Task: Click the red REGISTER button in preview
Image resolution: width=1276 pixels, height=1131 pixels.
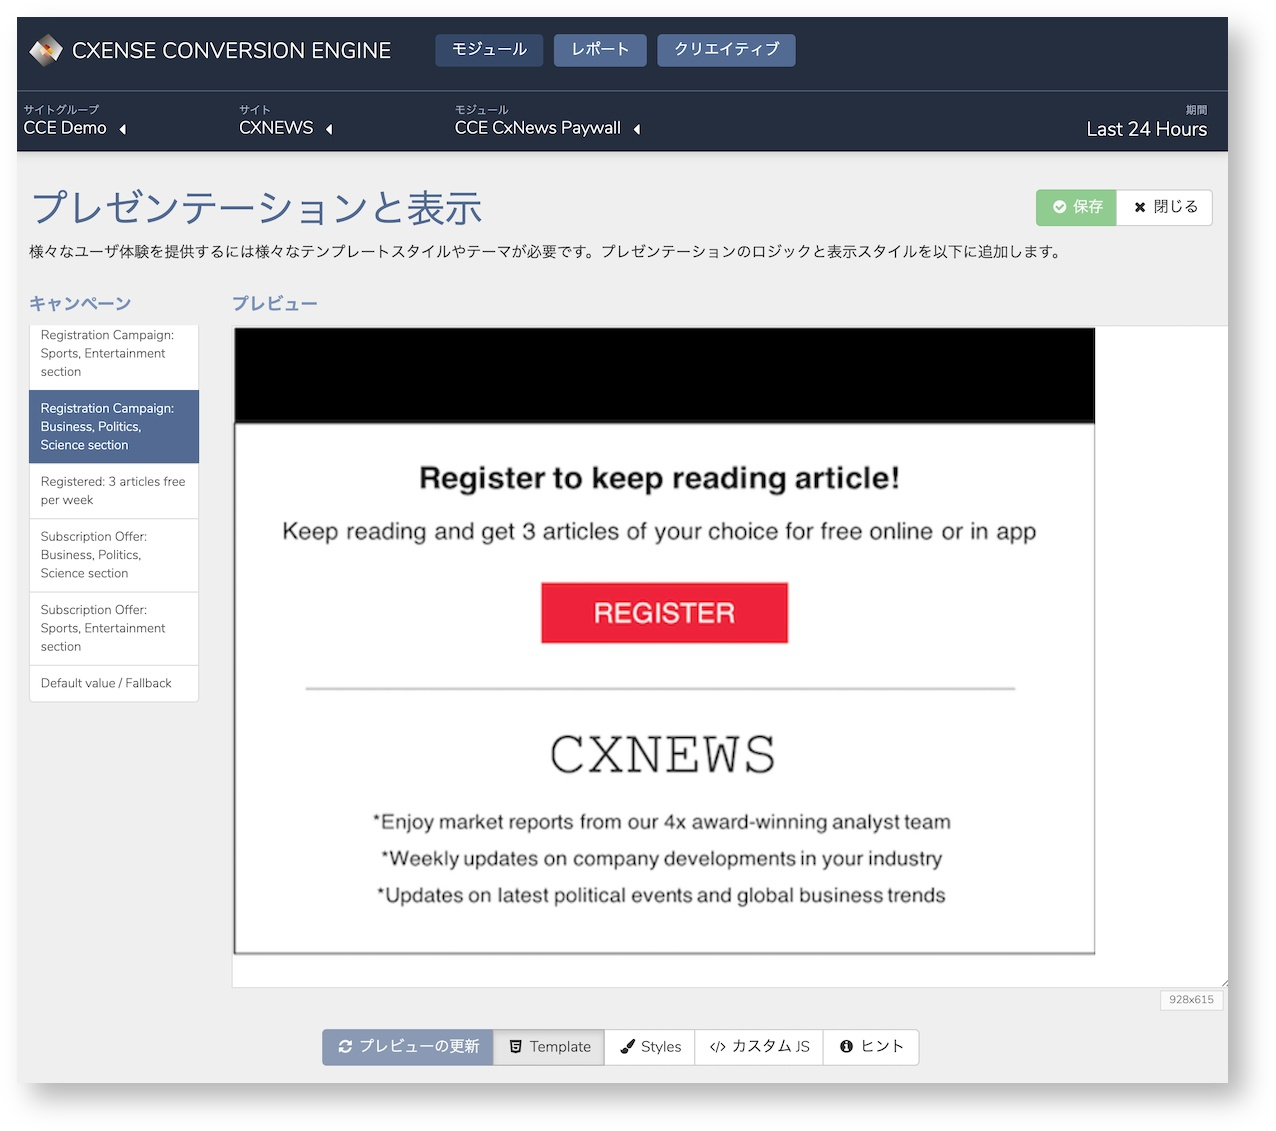Action: 664,613
